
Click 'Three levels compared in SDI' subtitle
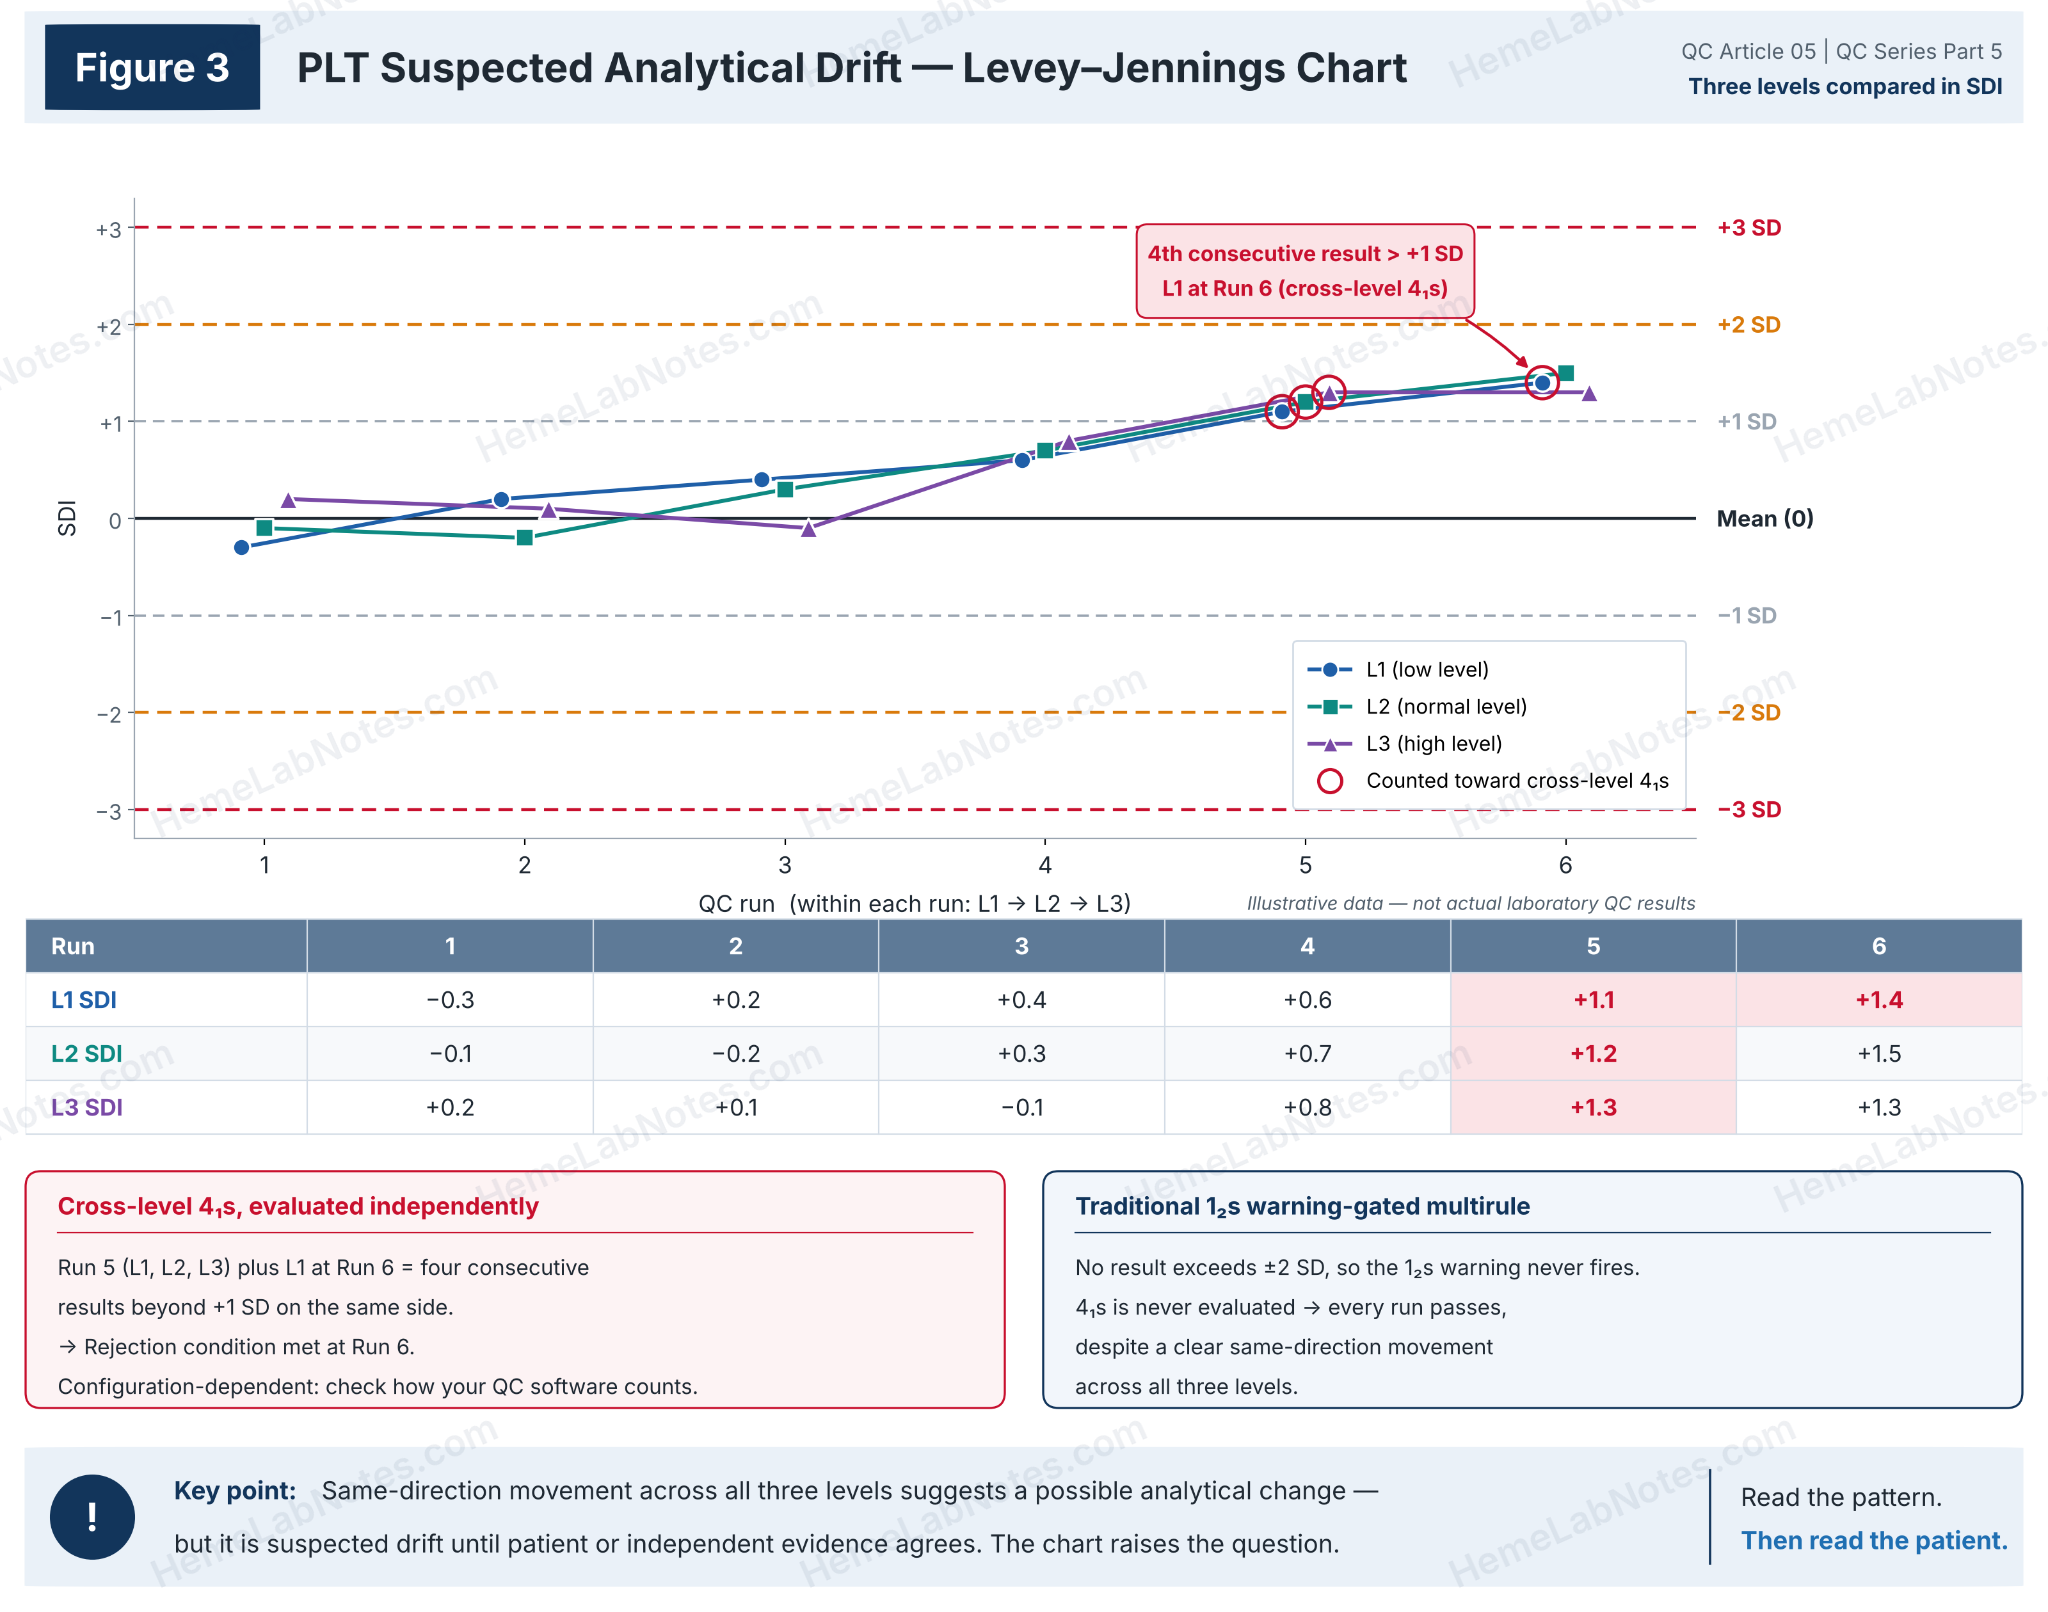pos(1845,87)
